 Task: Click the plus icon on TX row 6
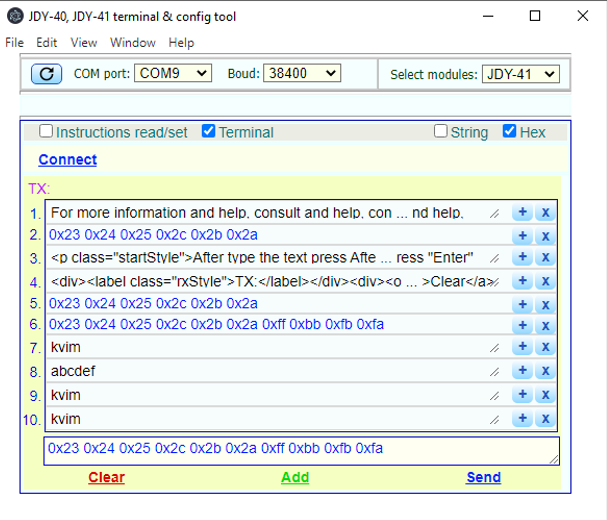point(523,325)
